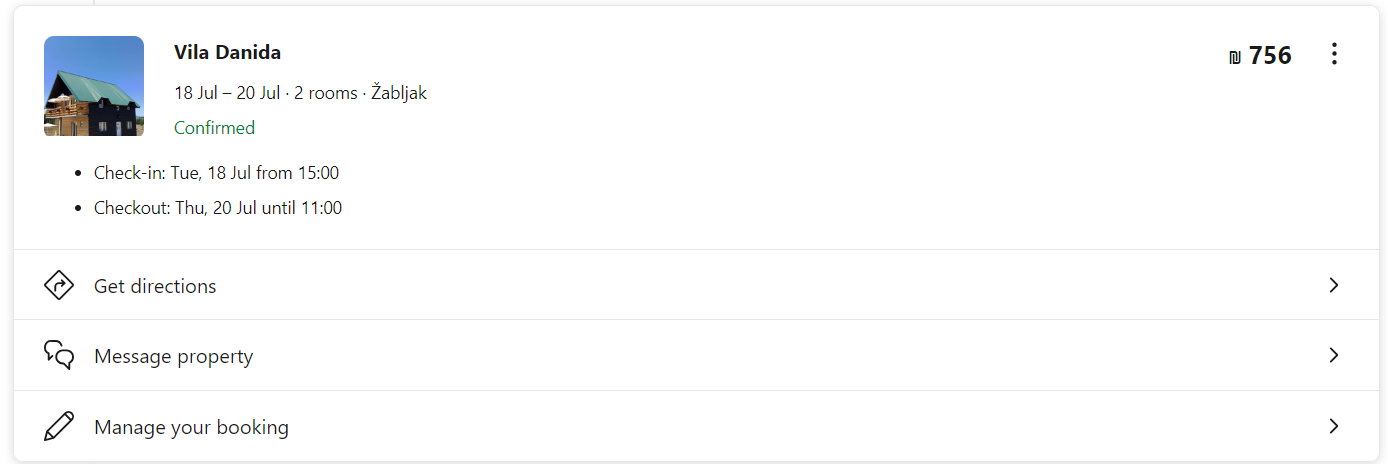
Task: Open the Vila Danida cabin photo
Action: coord(94,86)
